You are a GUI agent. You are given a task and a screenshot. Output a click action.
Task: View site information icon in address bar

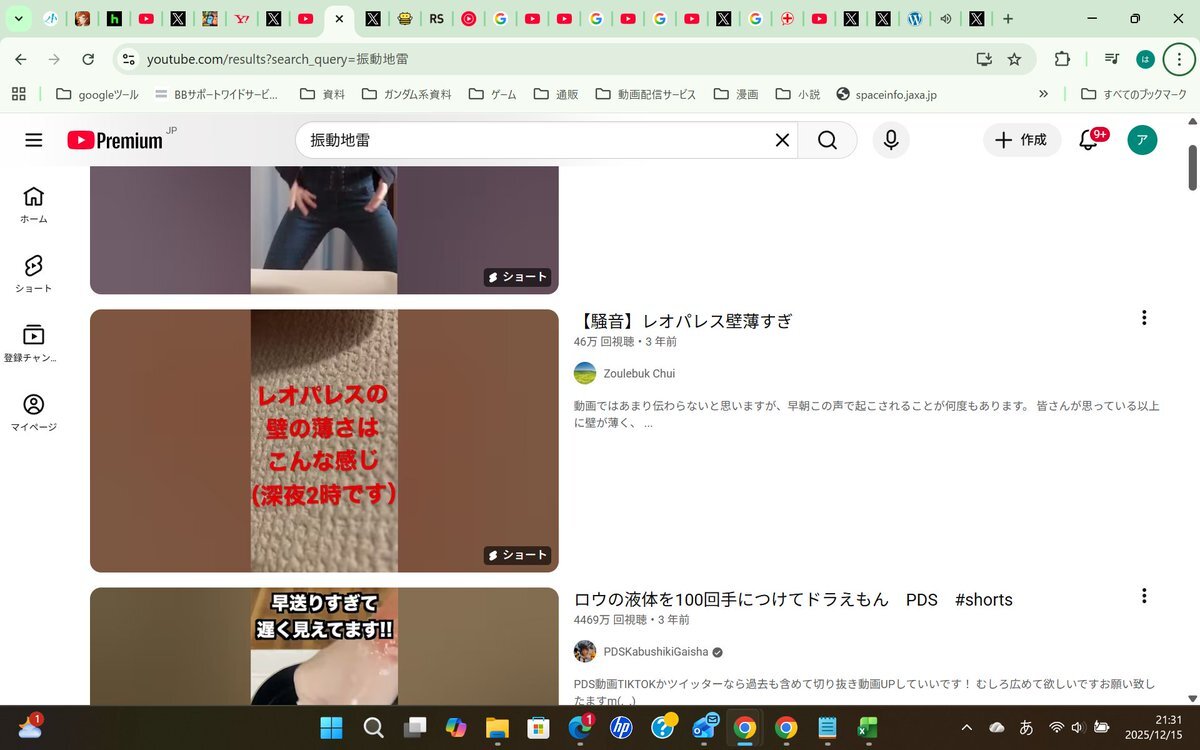128,59
